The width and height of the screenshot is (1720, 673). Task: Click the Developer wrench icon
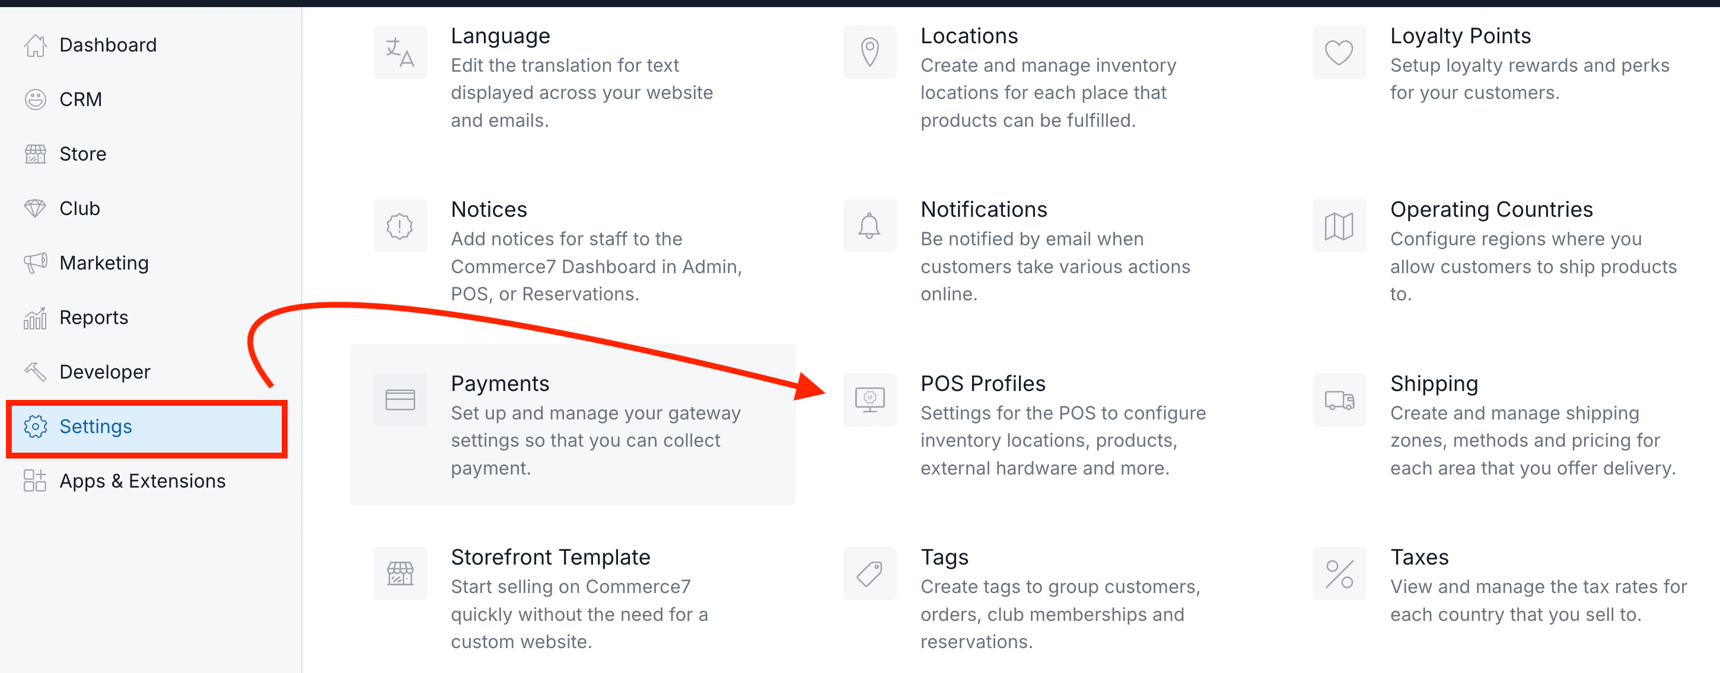point(33,371)
